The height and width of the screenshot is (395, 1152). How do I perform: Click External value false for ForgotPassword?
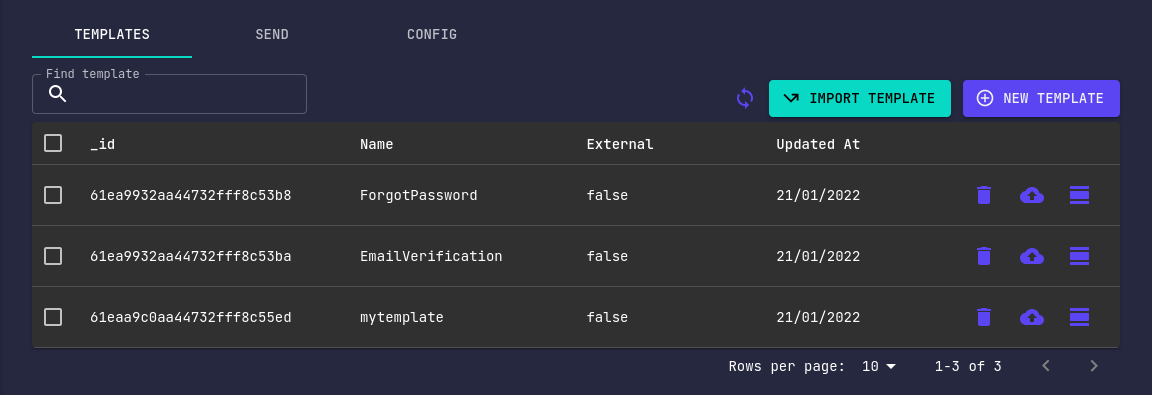(x=607, y=196)
